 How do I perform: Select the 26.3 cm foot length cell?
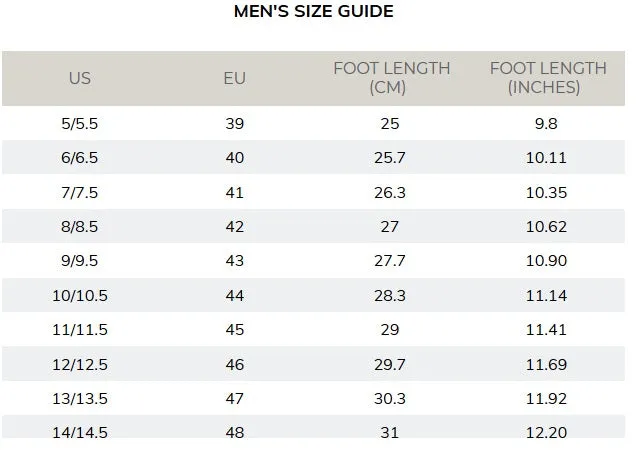click(x=390, y=192)
